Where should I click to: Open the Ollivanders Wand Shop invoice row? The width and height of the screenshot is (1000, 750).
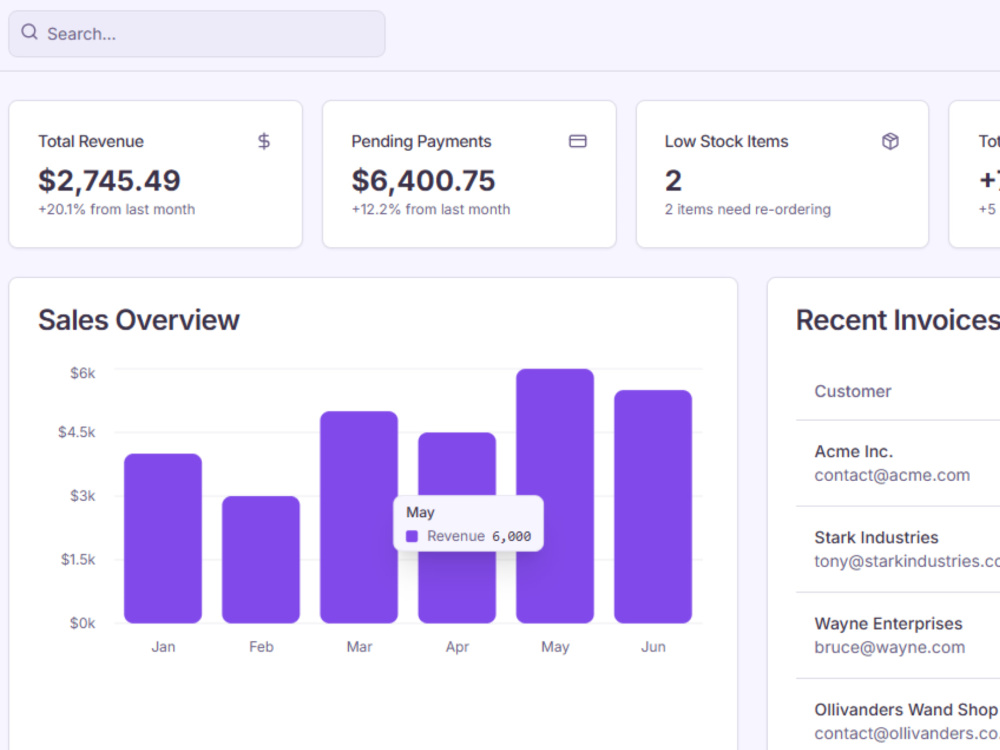coord(898,716)
